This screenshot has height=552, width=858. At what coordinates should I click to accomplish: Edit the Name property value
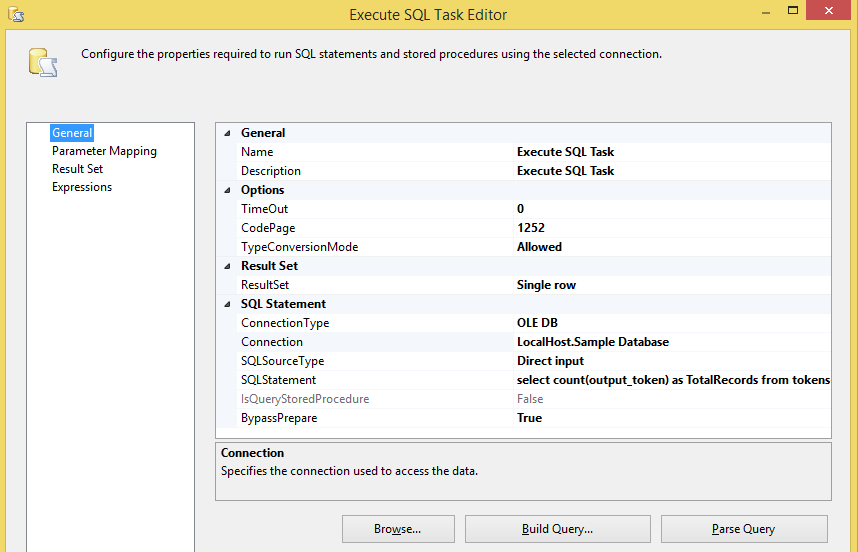click(x=670, y=152)
